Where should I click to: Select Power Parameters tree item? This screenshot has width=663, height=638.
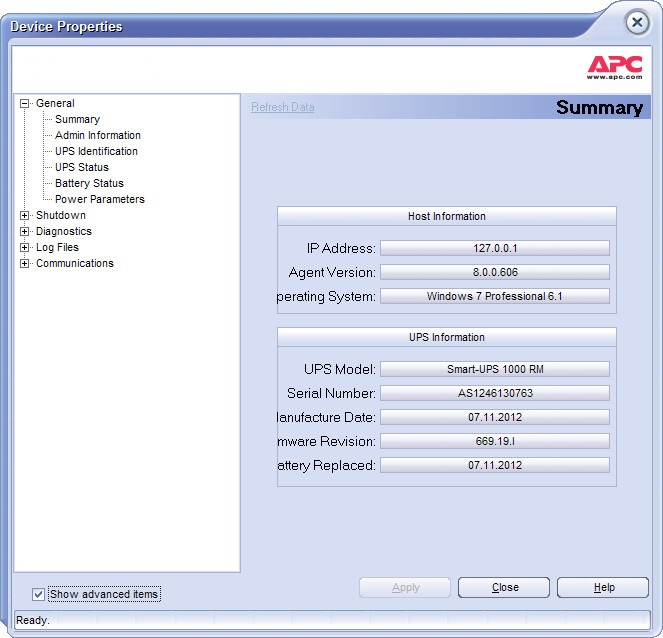pos(100,200)
